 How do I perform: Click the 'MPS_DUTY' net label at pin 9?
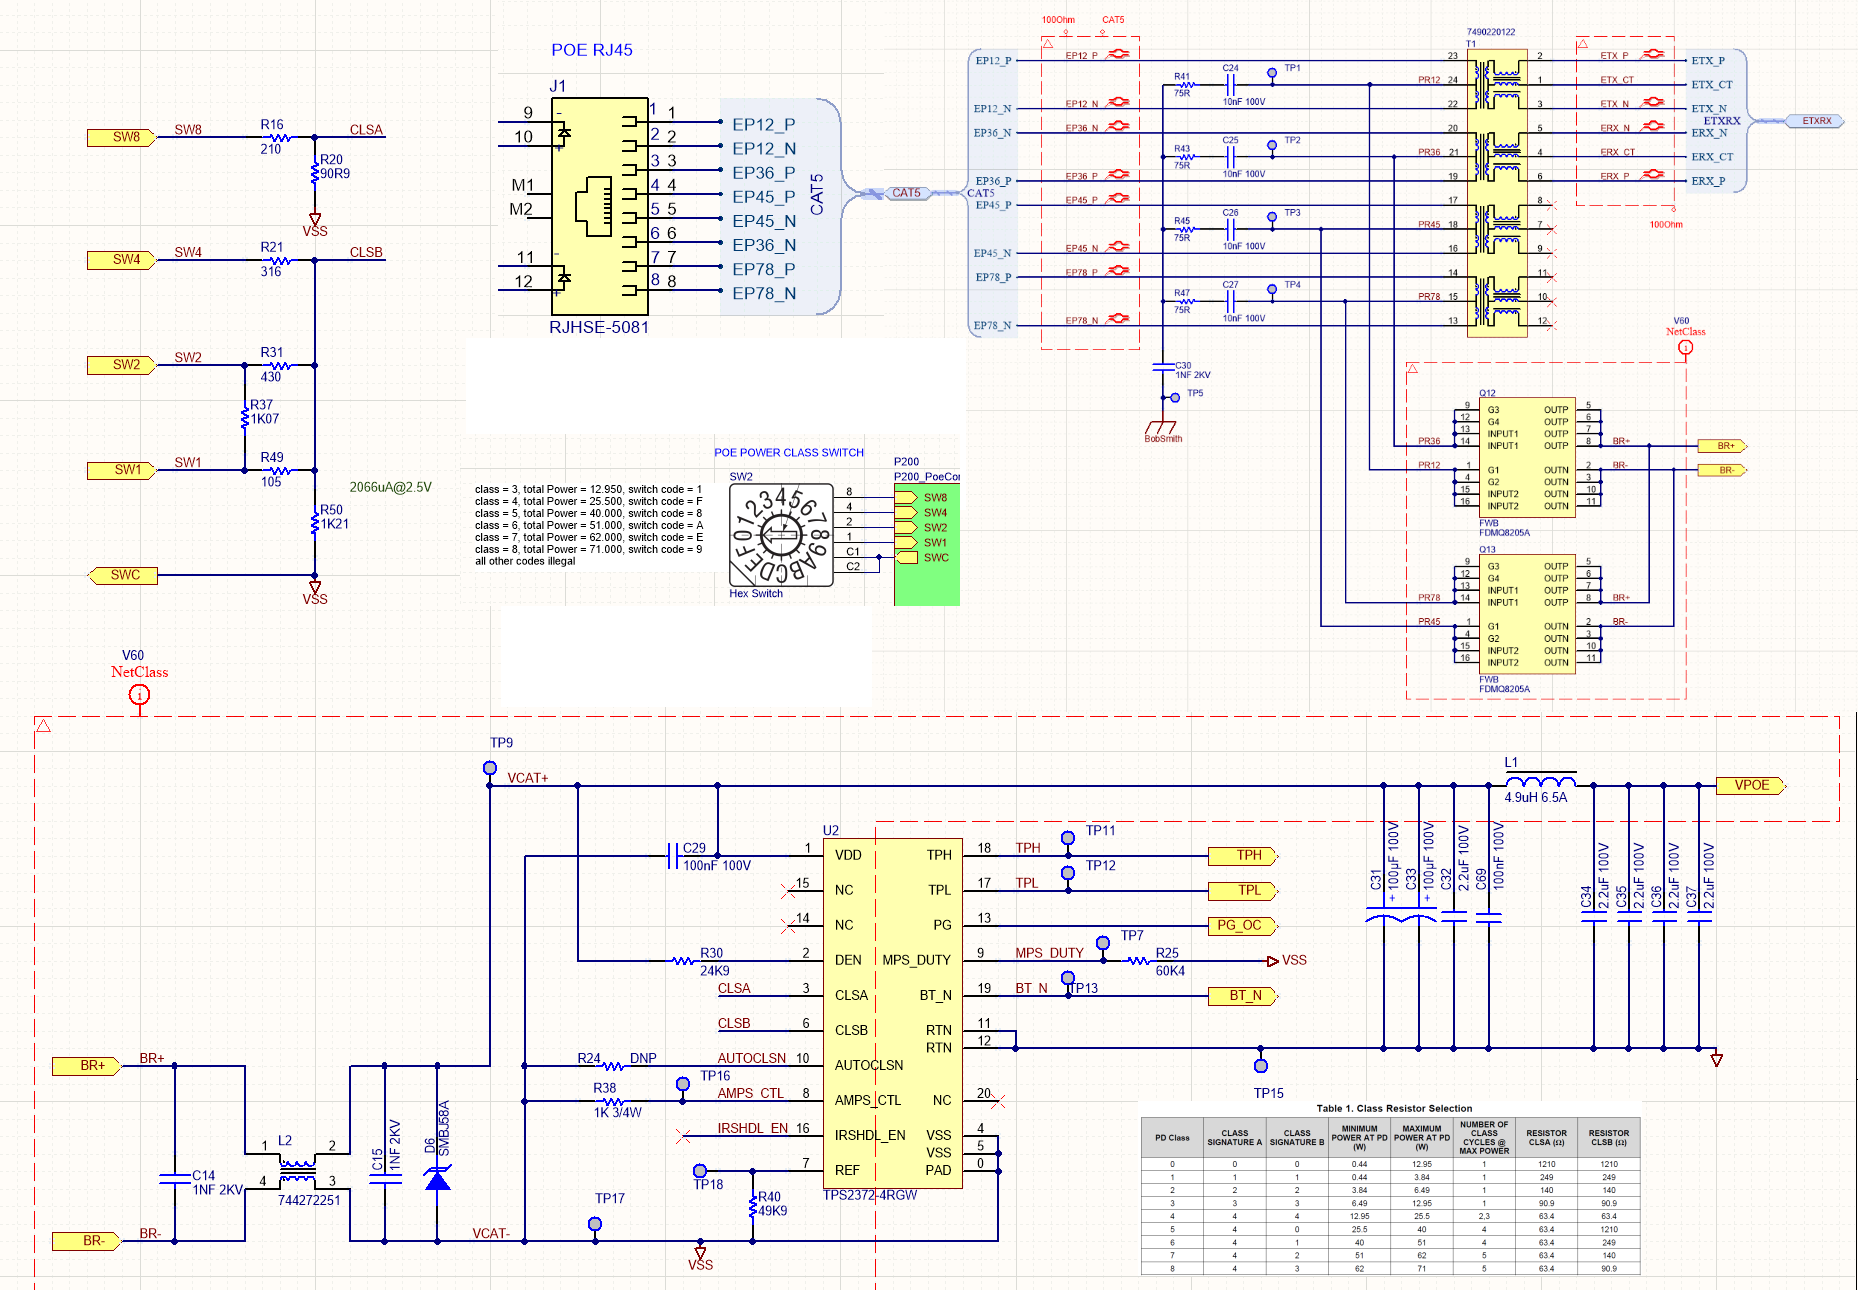1049,953
